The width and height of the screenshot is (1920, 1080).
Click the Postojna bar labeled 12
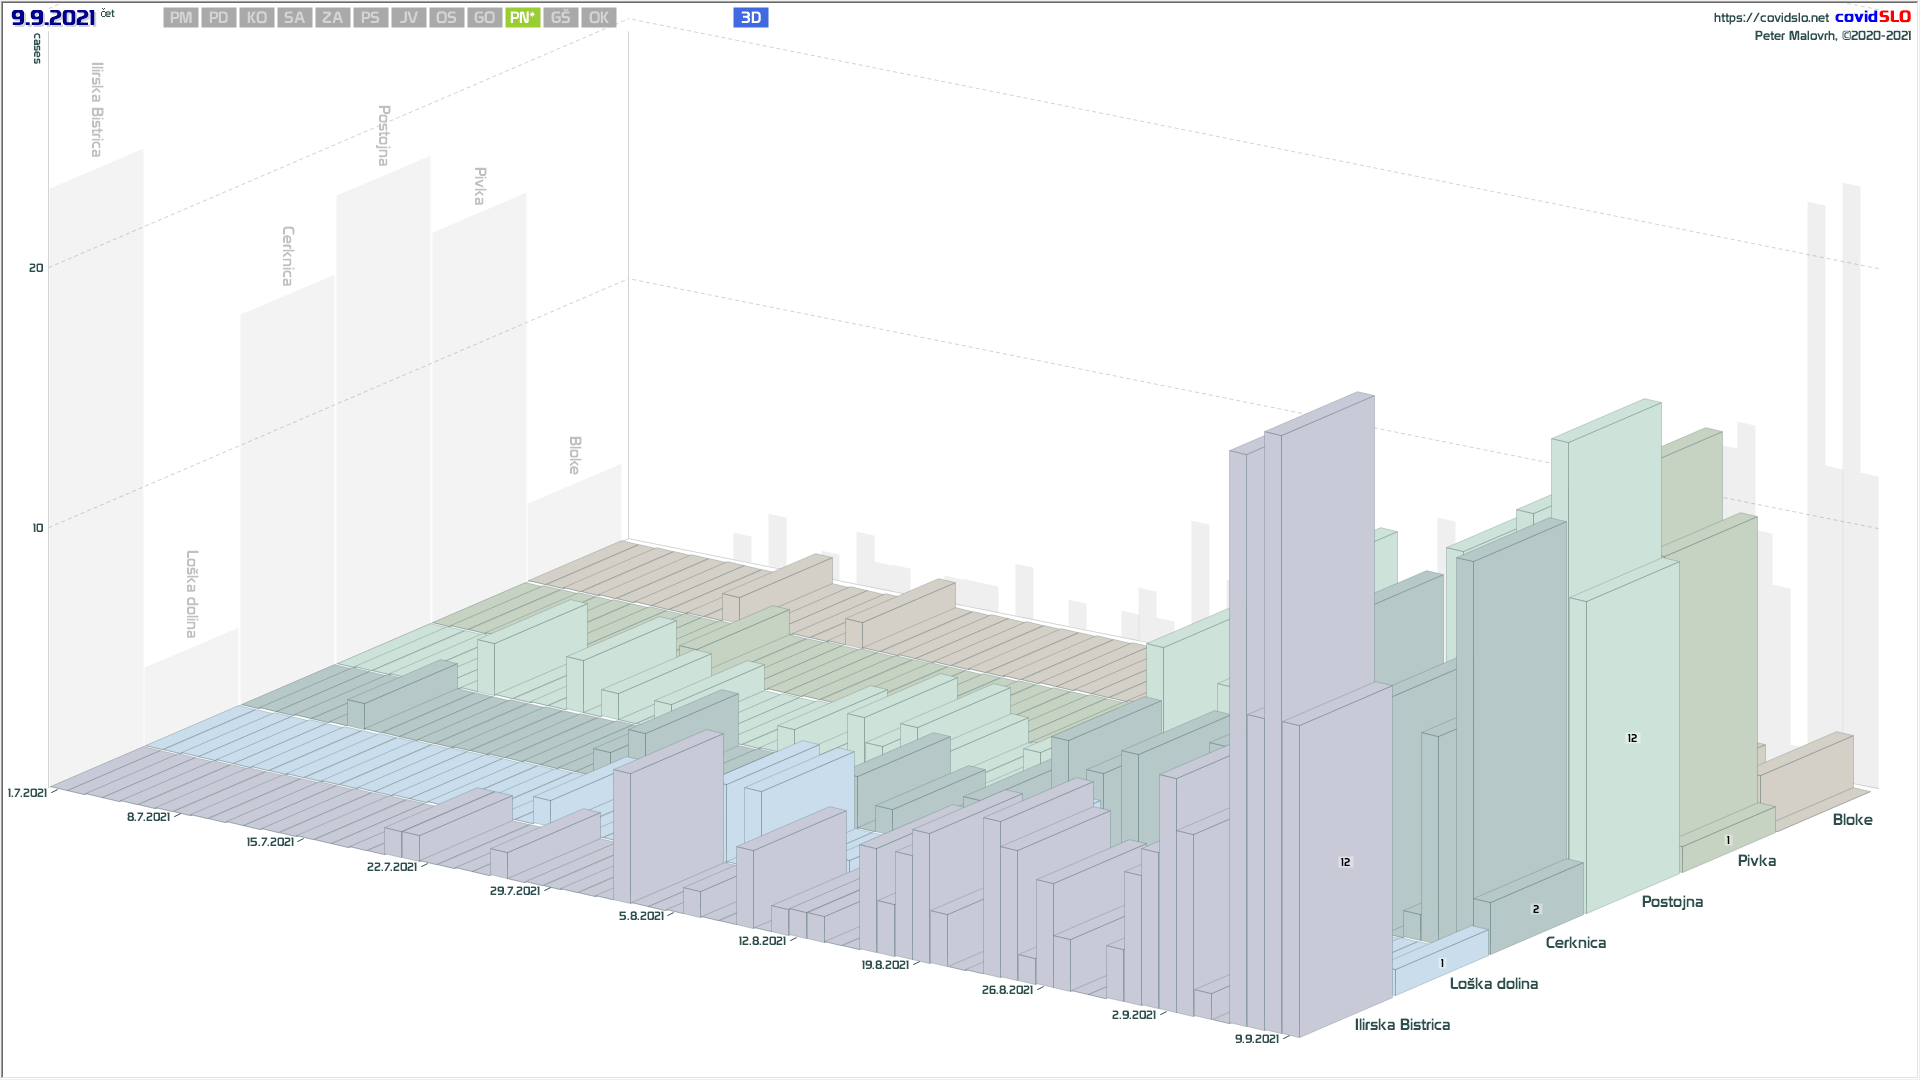pyautogui.click(x=1632, y=738)
